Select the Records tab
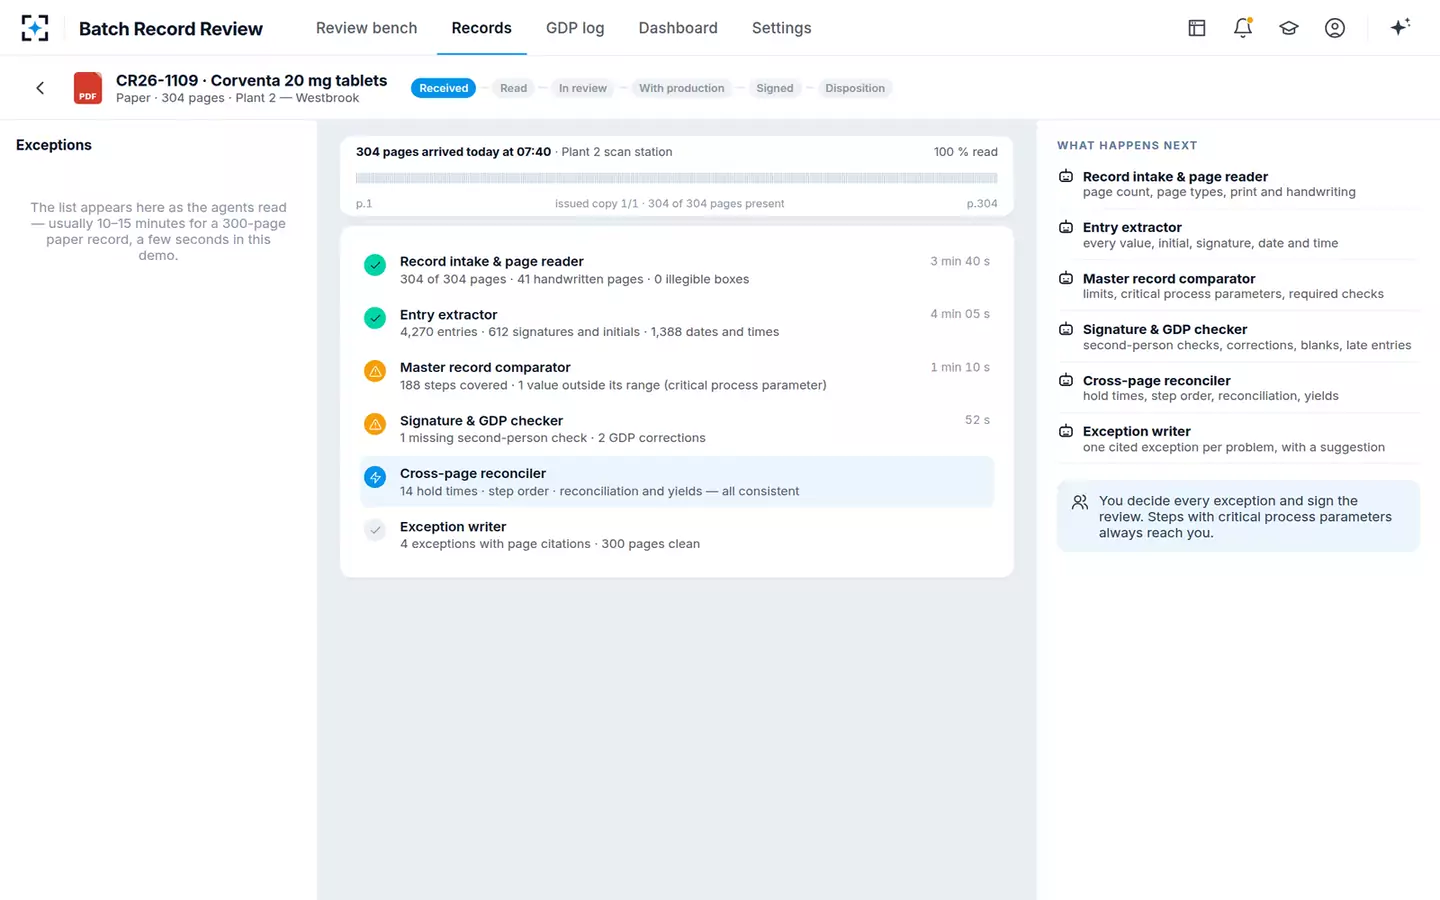Image resolution: width=1440 pixels, height=900 pixels. point(481,28)
